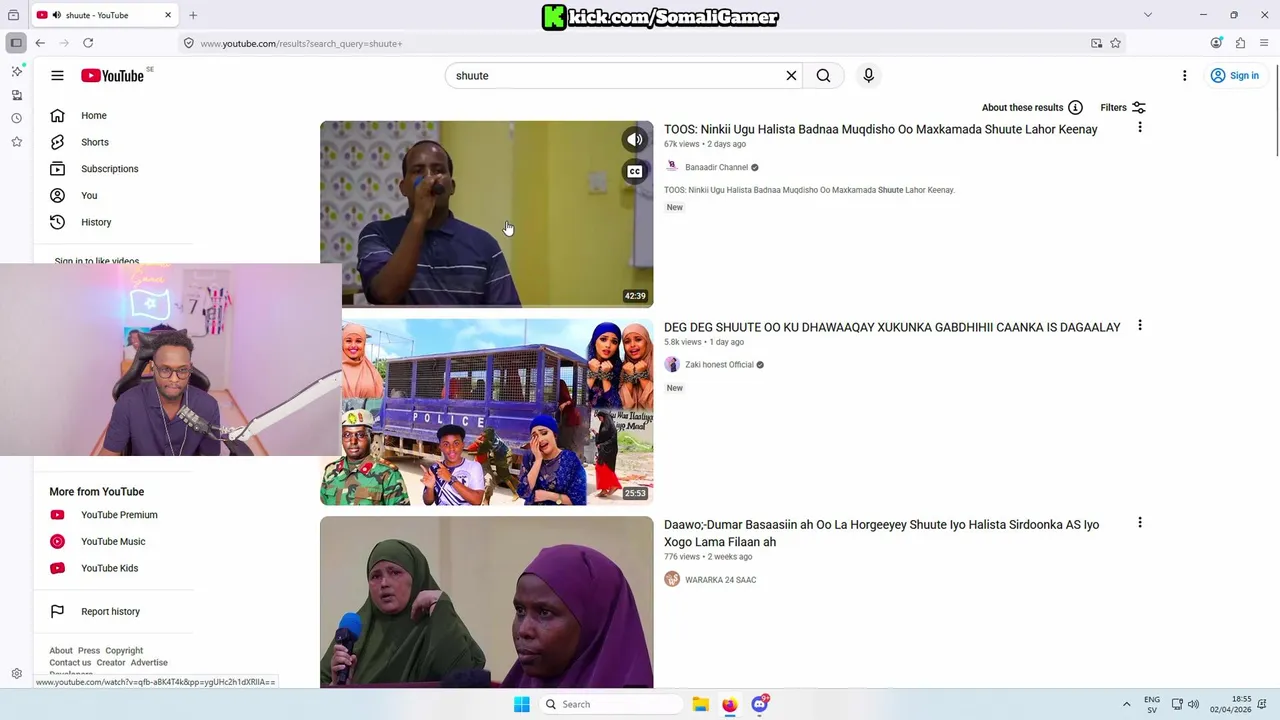Unmute the preview on first video thumbnail
Viewport: 1280px width, 720px height.
634,140
